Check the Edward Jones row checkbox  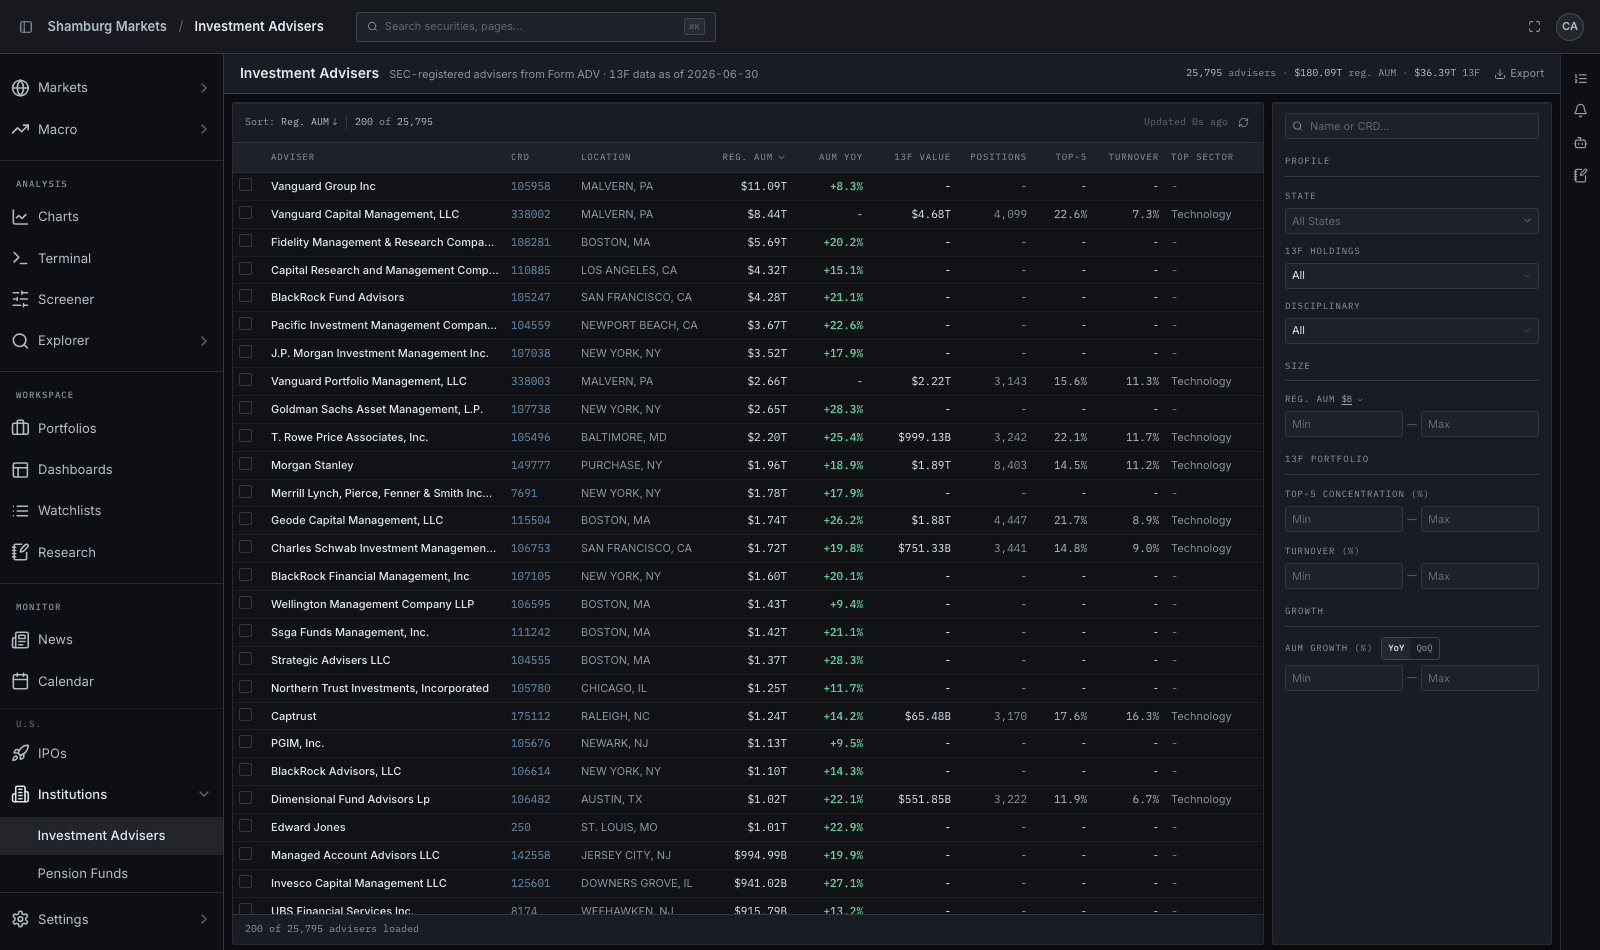pos(245,826)
